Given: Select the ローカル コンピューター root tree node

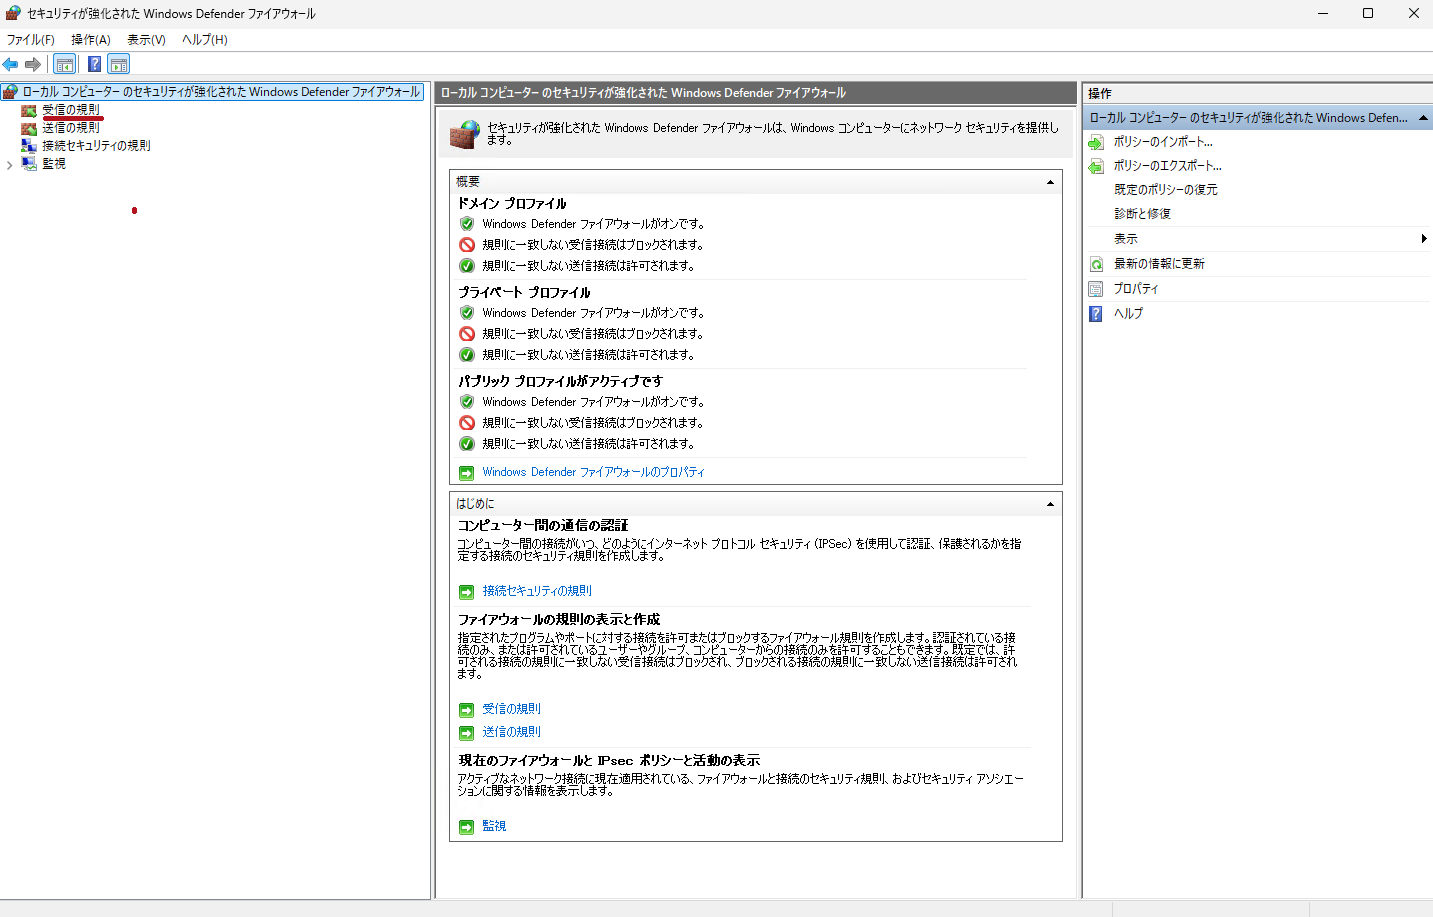Looking at the screenshot, I should (221, 92).
